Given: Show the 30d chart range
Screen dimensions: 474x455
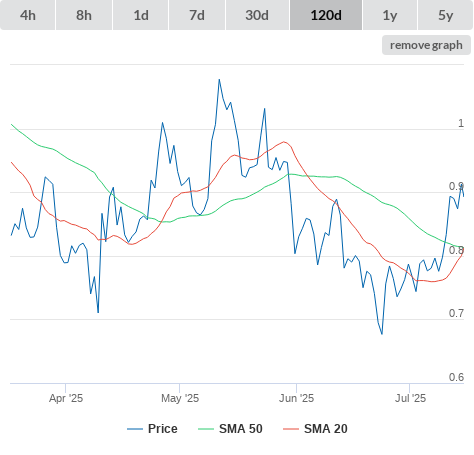Looking at the screenshot, I should tap(257, 15).
